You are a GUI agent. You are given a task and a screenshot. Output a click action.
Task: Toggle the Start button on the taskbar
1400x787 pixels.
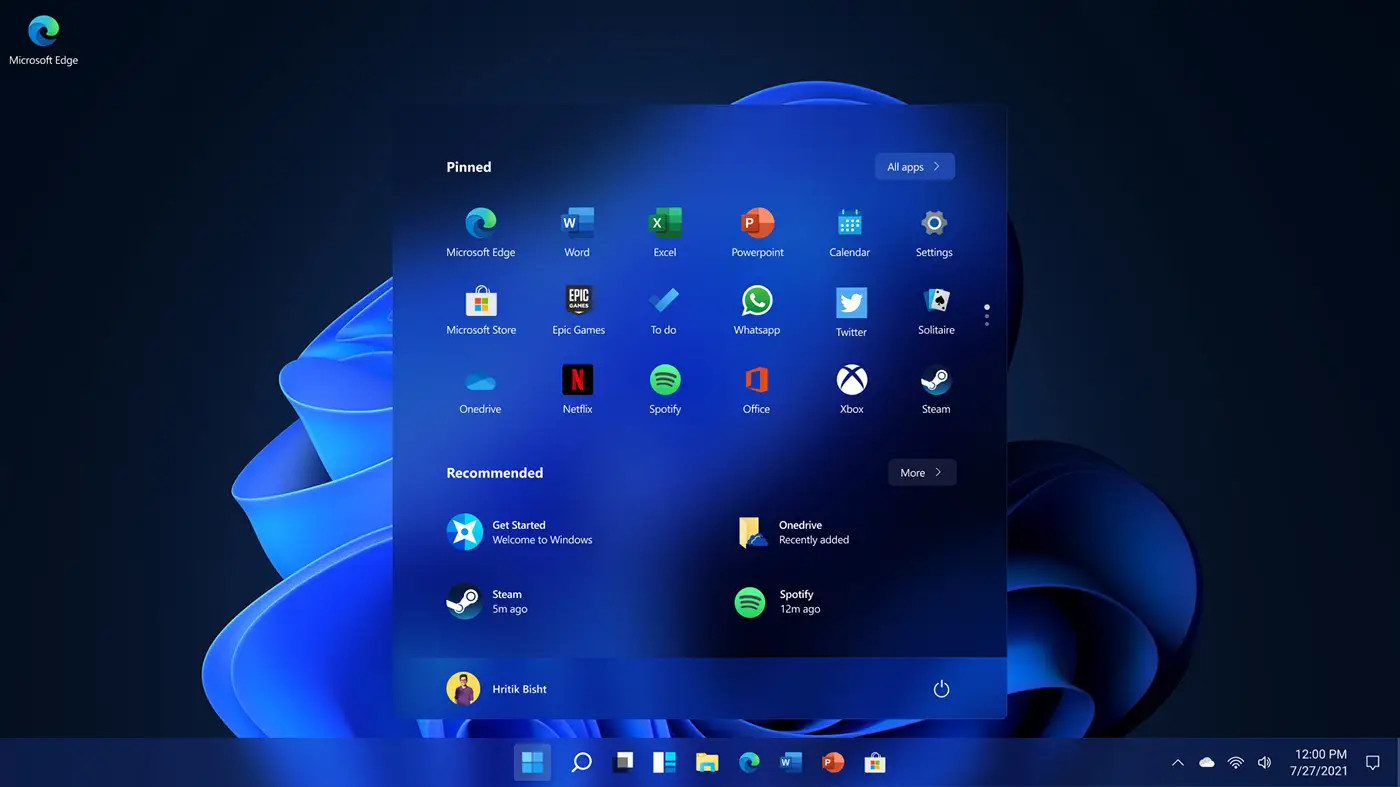[x=532, y=763]
